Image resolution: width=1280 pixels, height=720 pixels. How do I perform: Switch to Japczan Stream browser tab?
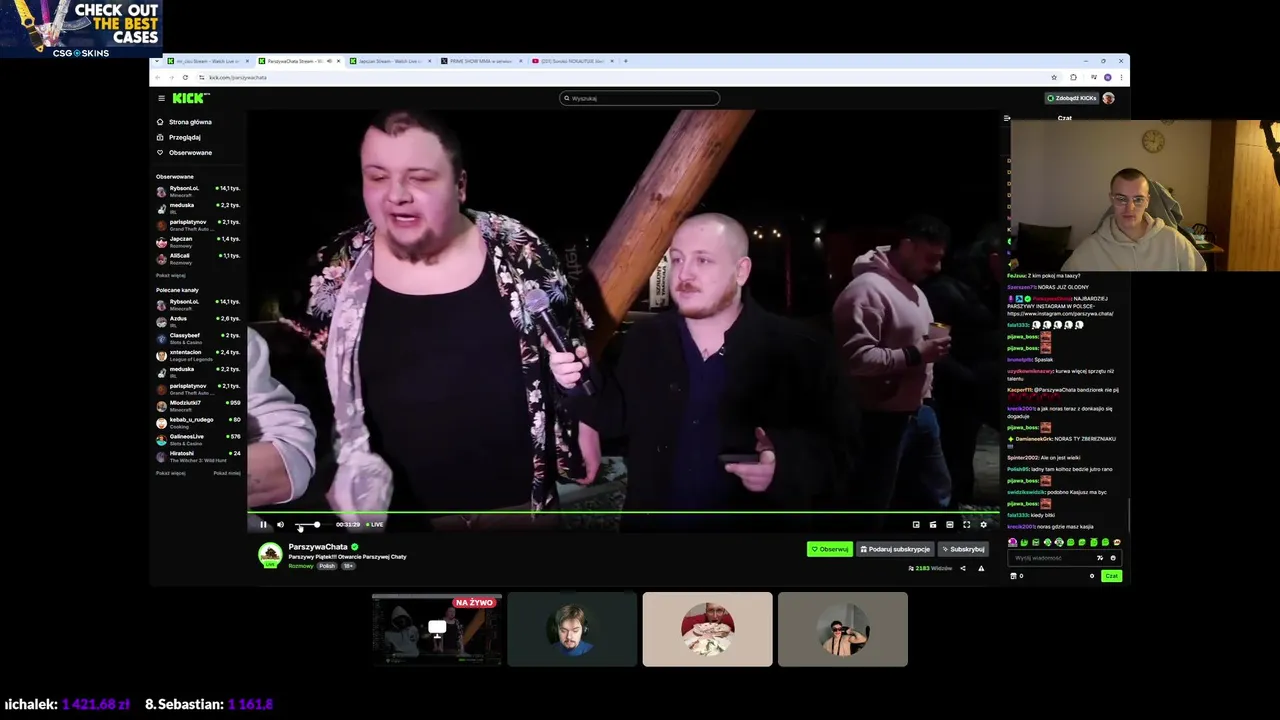(390, 61)
